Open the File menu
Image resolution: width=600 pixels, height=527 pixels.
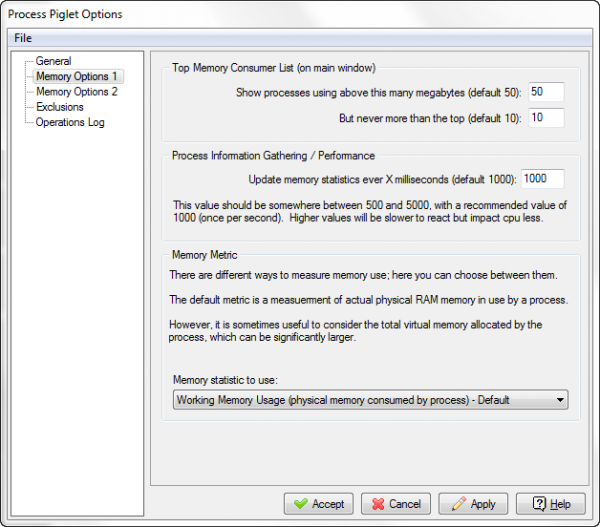coord(23,38)
